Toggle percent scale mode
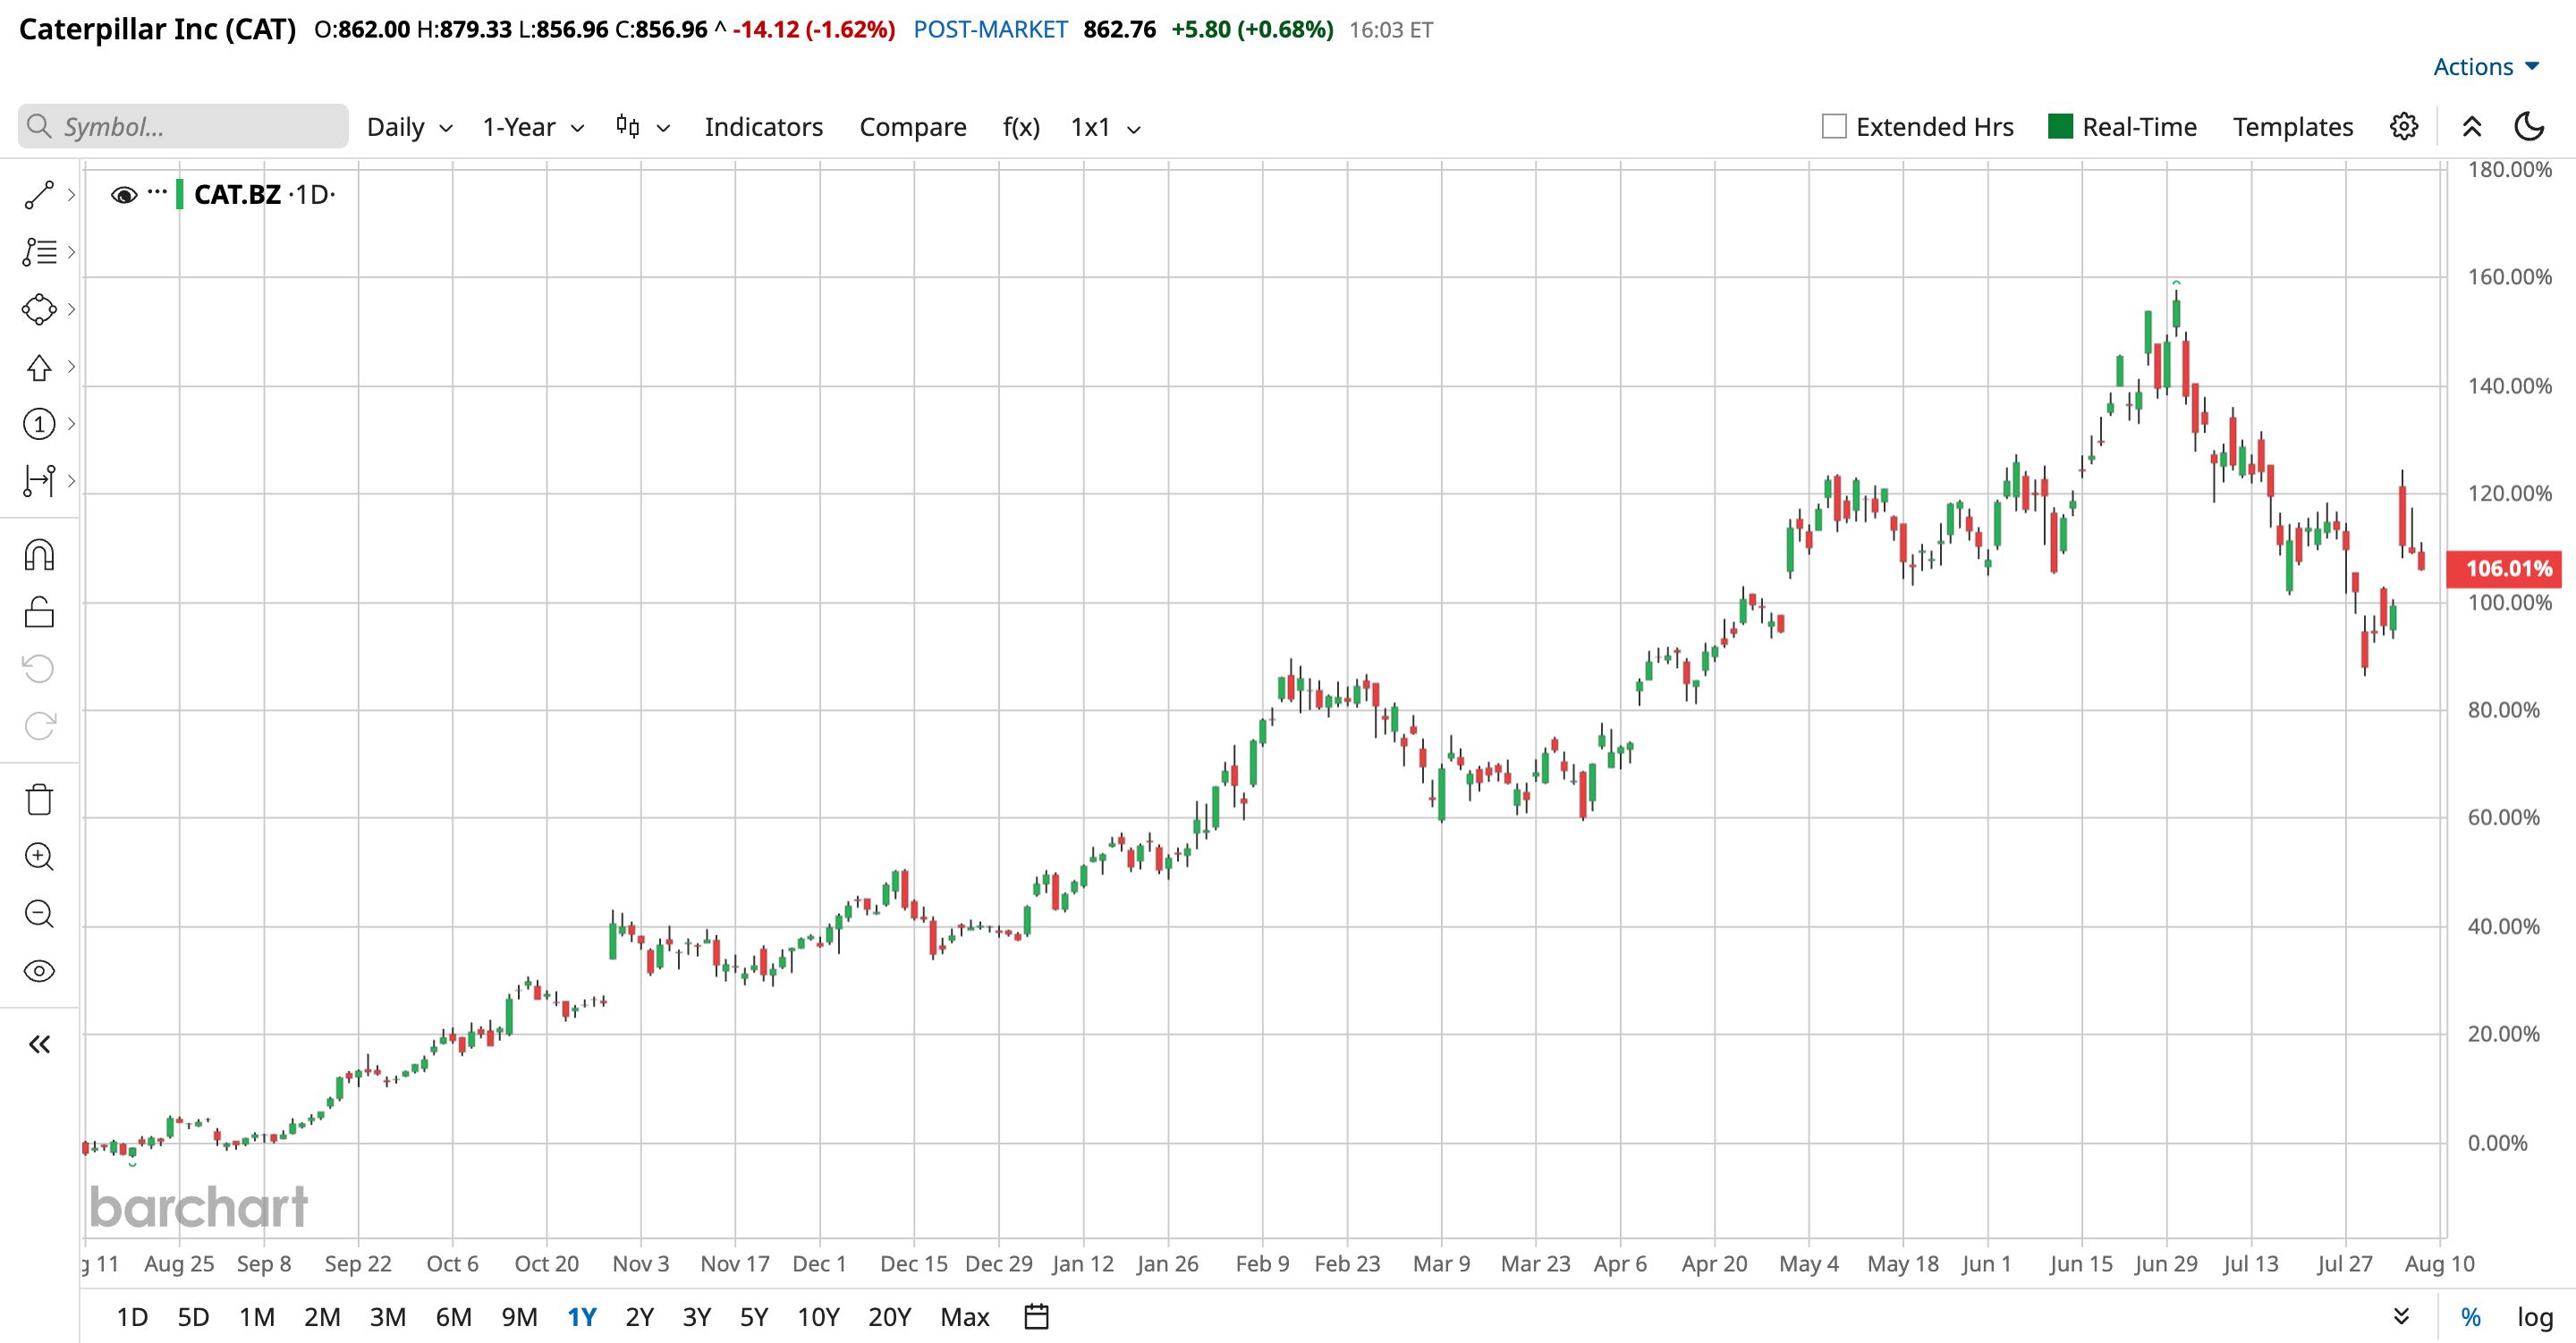Image resolution: width=2576 pixels, height=1343 pixels. pos(2471,1317)
